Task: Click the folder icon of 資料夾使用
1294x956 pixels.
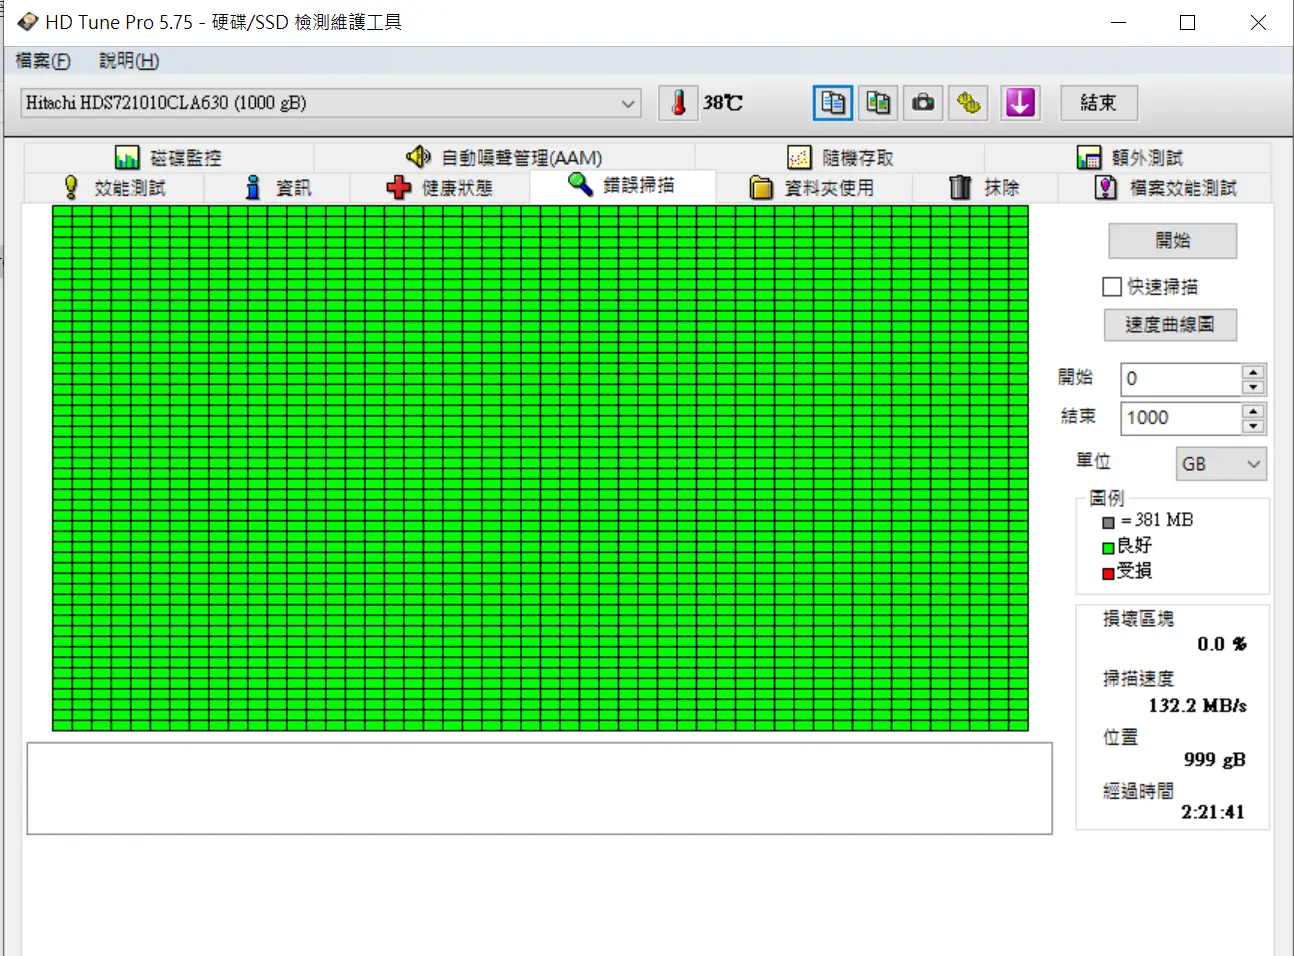Action: 761,188
